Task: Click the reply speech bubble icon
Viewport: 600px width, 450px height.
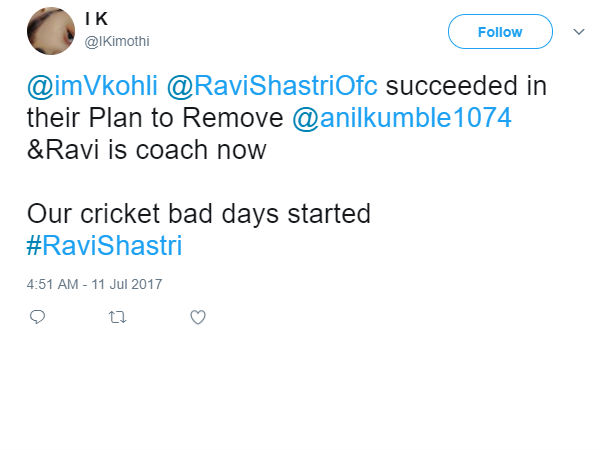Action: [x=37, y=317]
